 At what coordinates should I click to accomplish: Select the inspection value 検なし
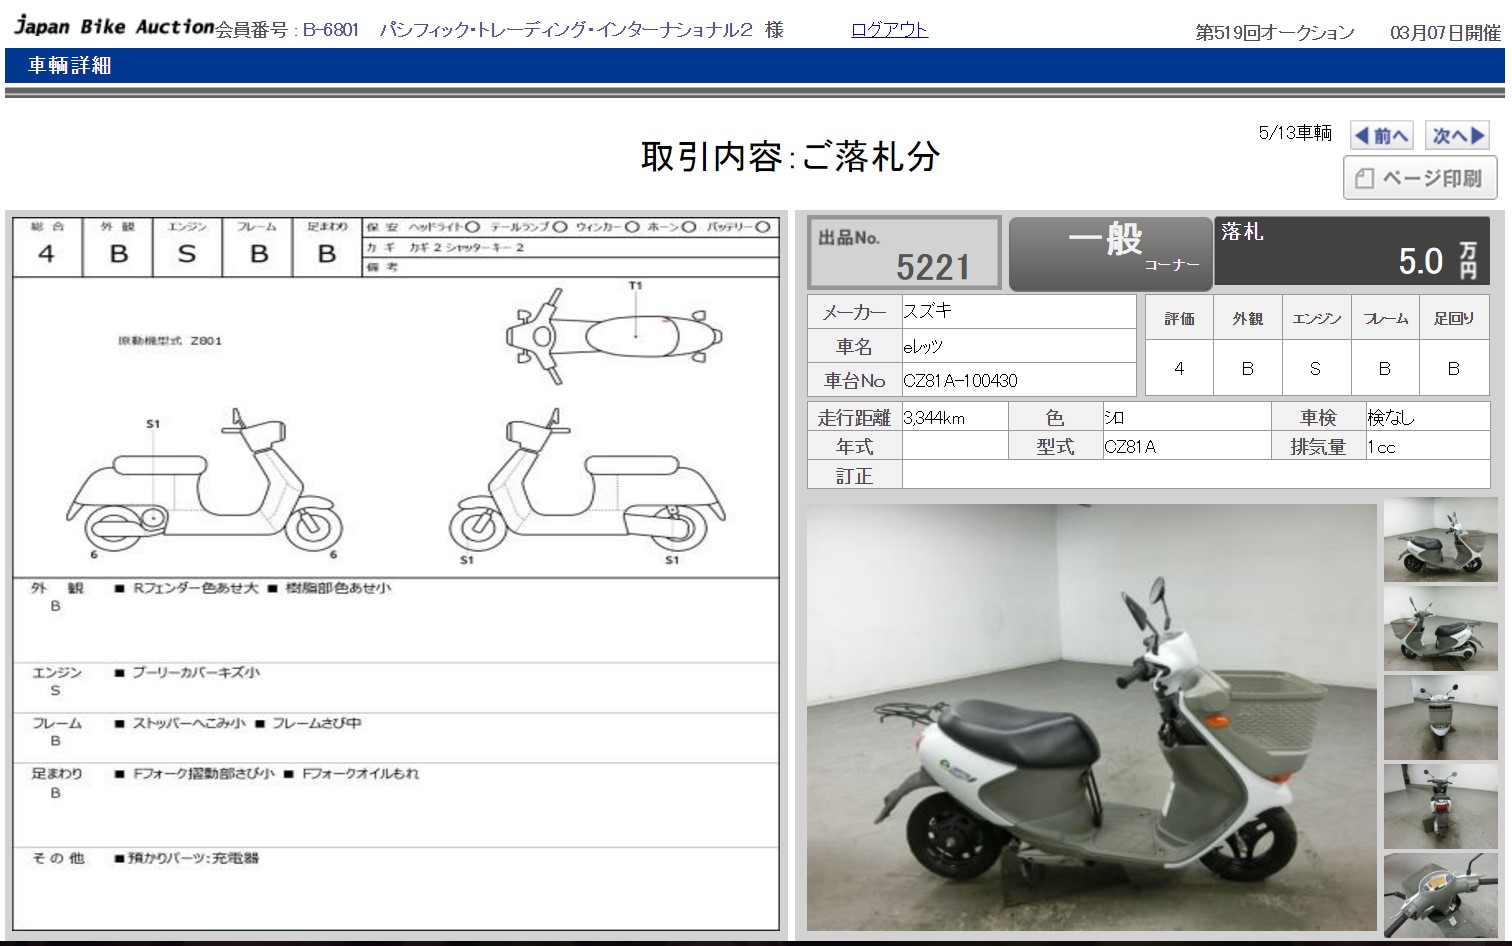(x=1391, y=418)
